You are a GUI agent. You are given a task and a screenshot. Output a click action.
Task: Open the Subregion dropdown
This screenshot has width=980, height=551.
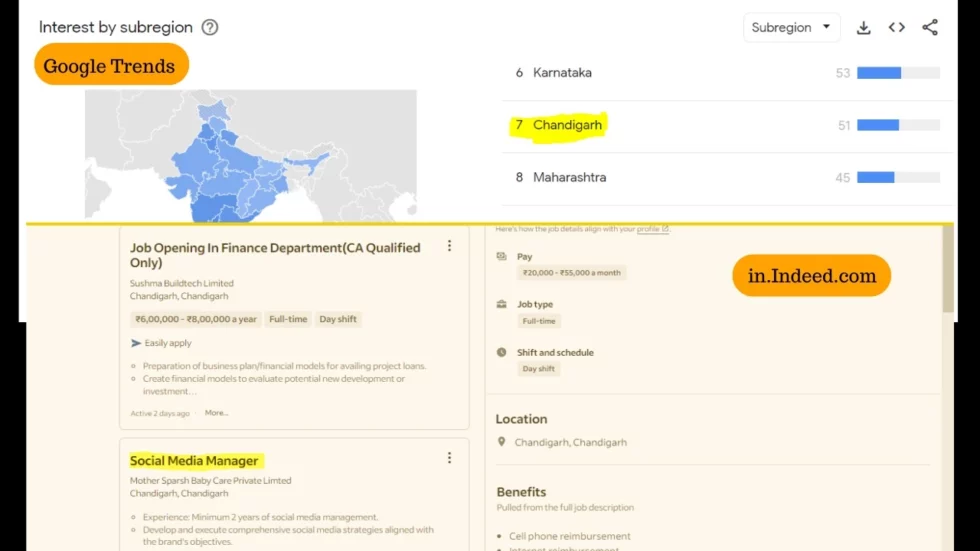791,27
